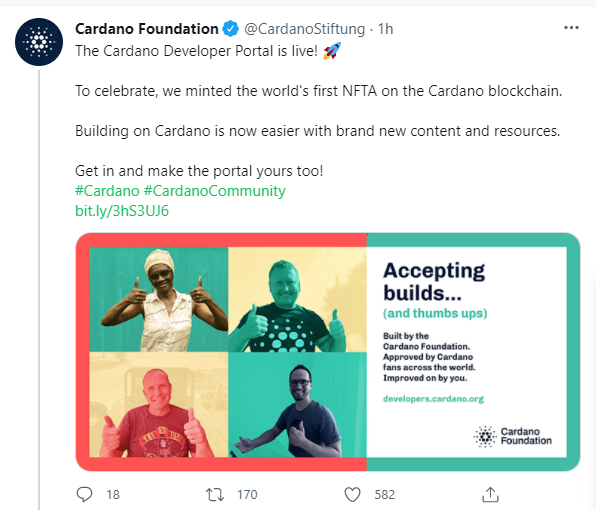Image resolution: width=596 pixels, height=510 pixels.
Task: Click the 170 retweets count
Action: pyautogui.click(x=247, y=495)
